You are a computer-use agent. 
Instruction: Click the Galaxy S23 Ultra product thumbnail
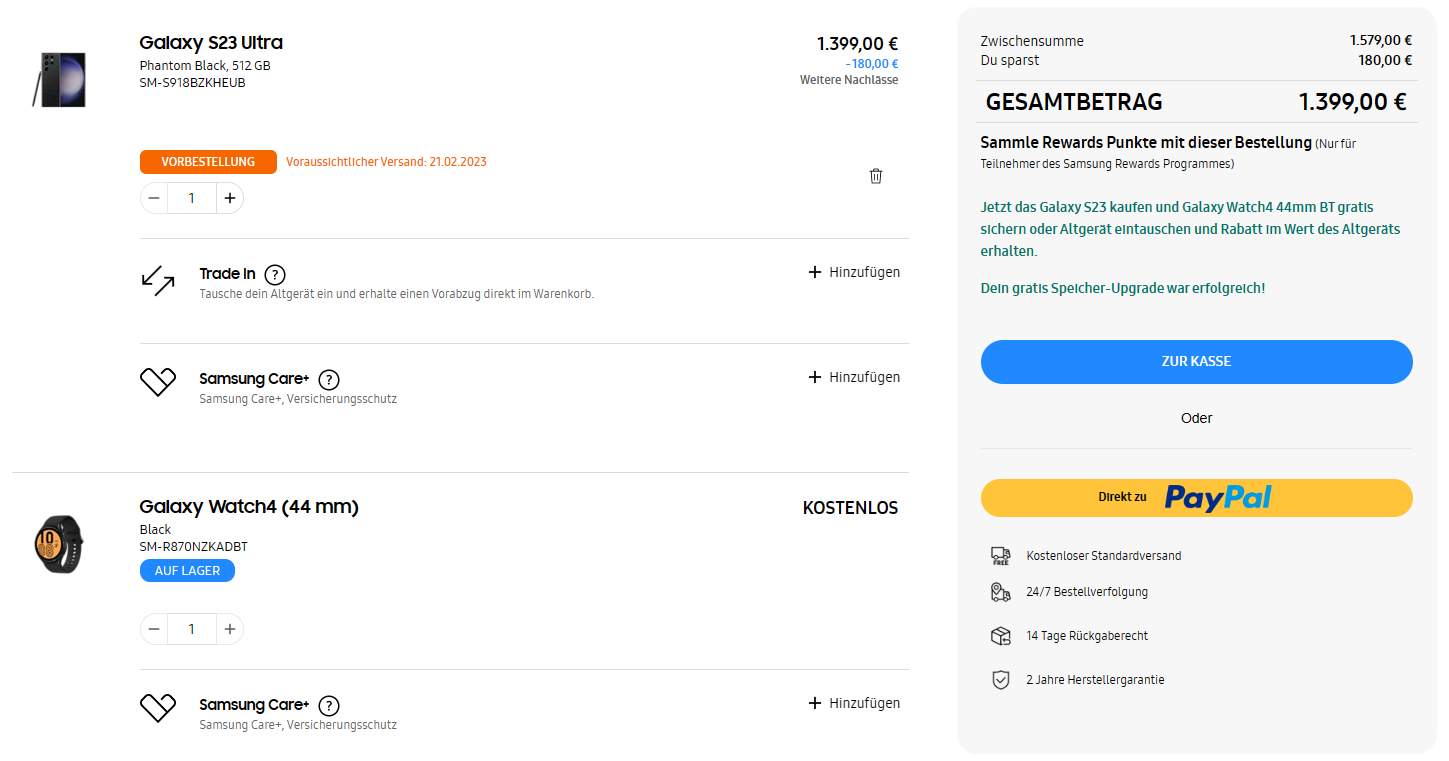[59, 80]
